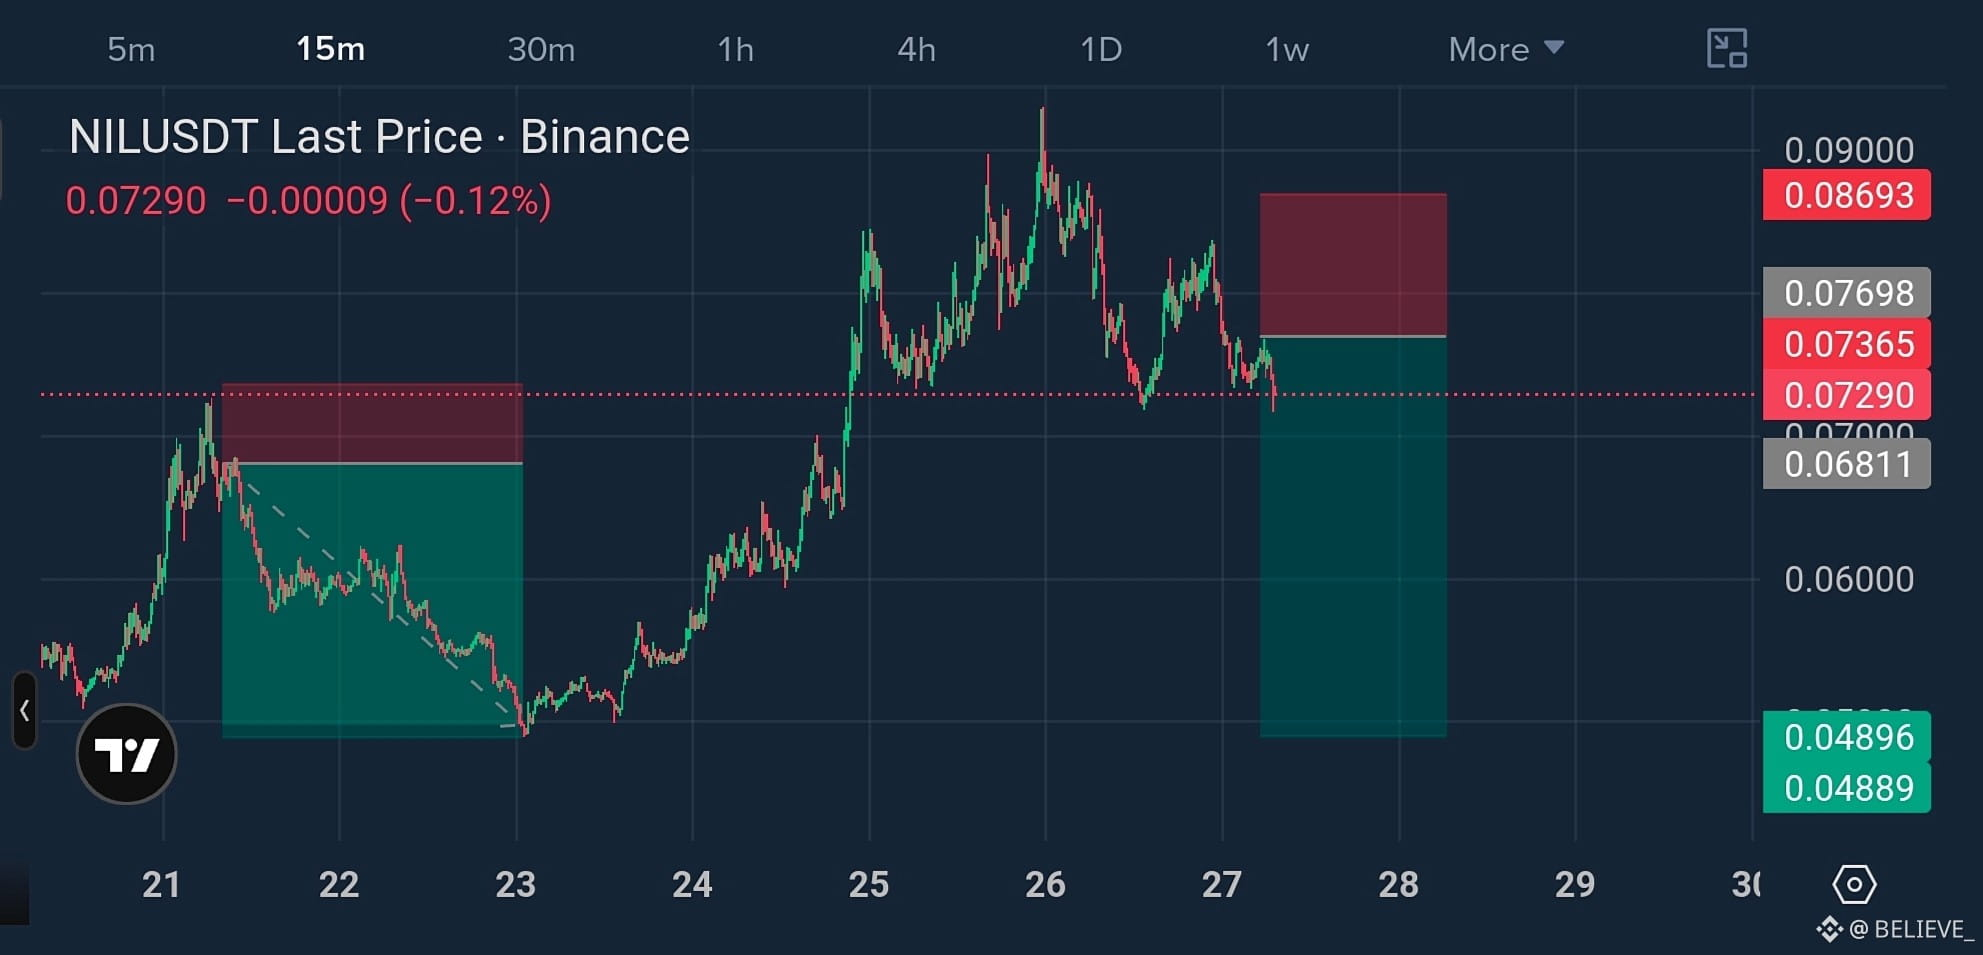Screen dimensions: 1983x955
Task: Select the right short position red stop zone
Action: click(x=1353, y=265)
